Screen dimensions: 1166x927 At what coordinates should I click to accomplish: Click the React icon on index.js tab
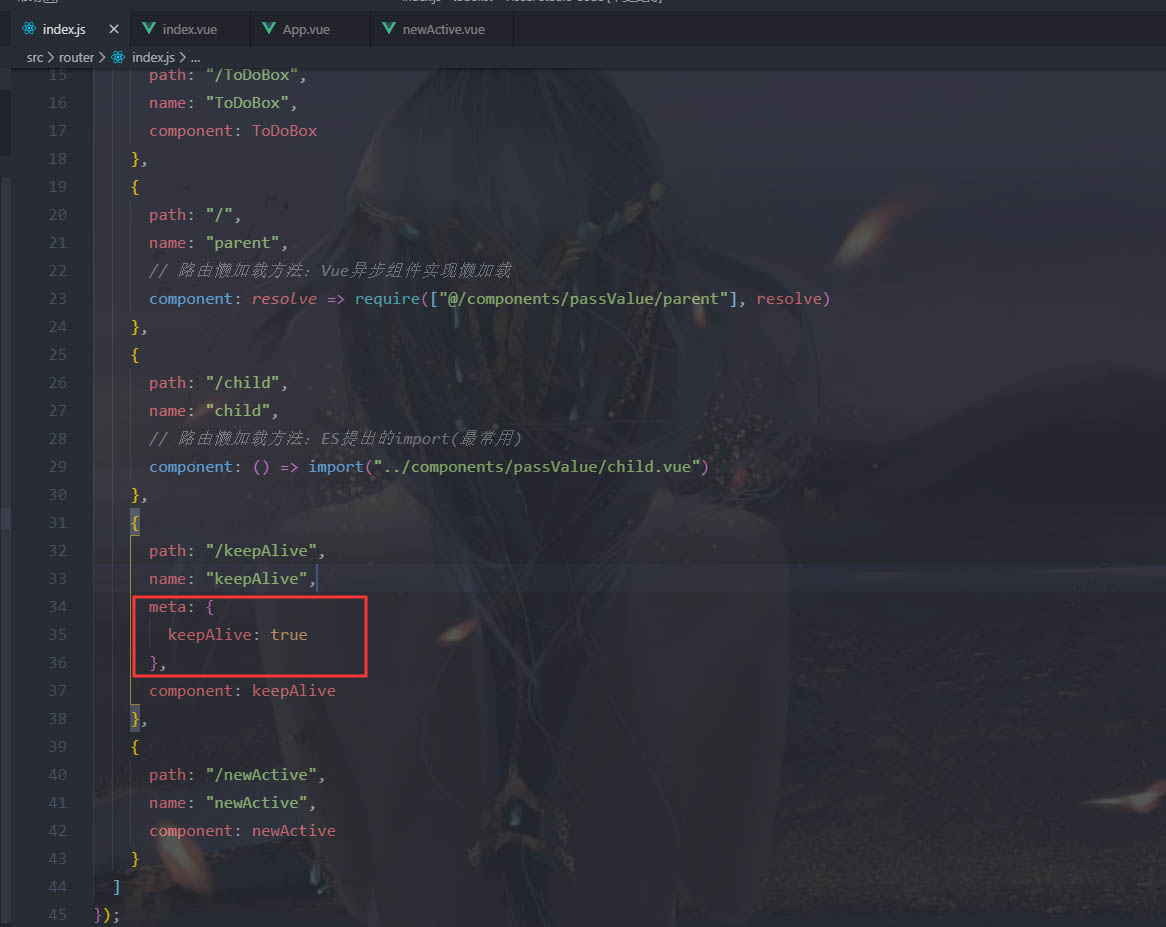[28, 29]
